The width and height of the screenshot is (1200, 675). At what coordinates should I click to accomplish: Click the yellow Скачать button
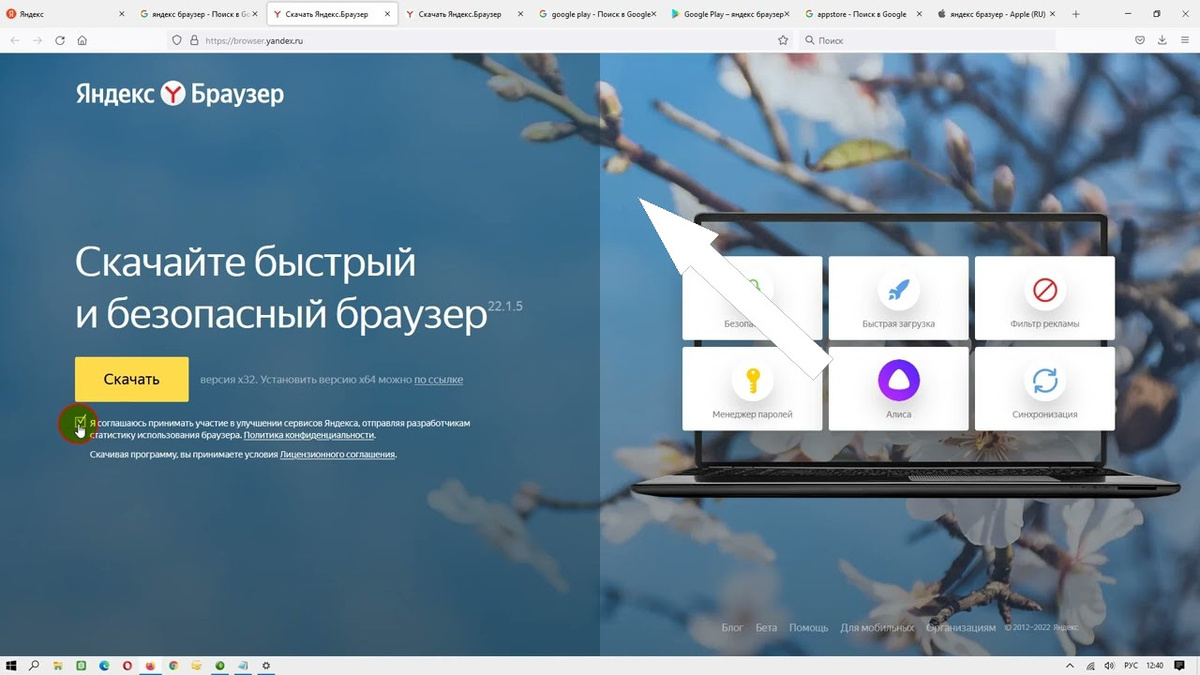click(x=132, y=379)
